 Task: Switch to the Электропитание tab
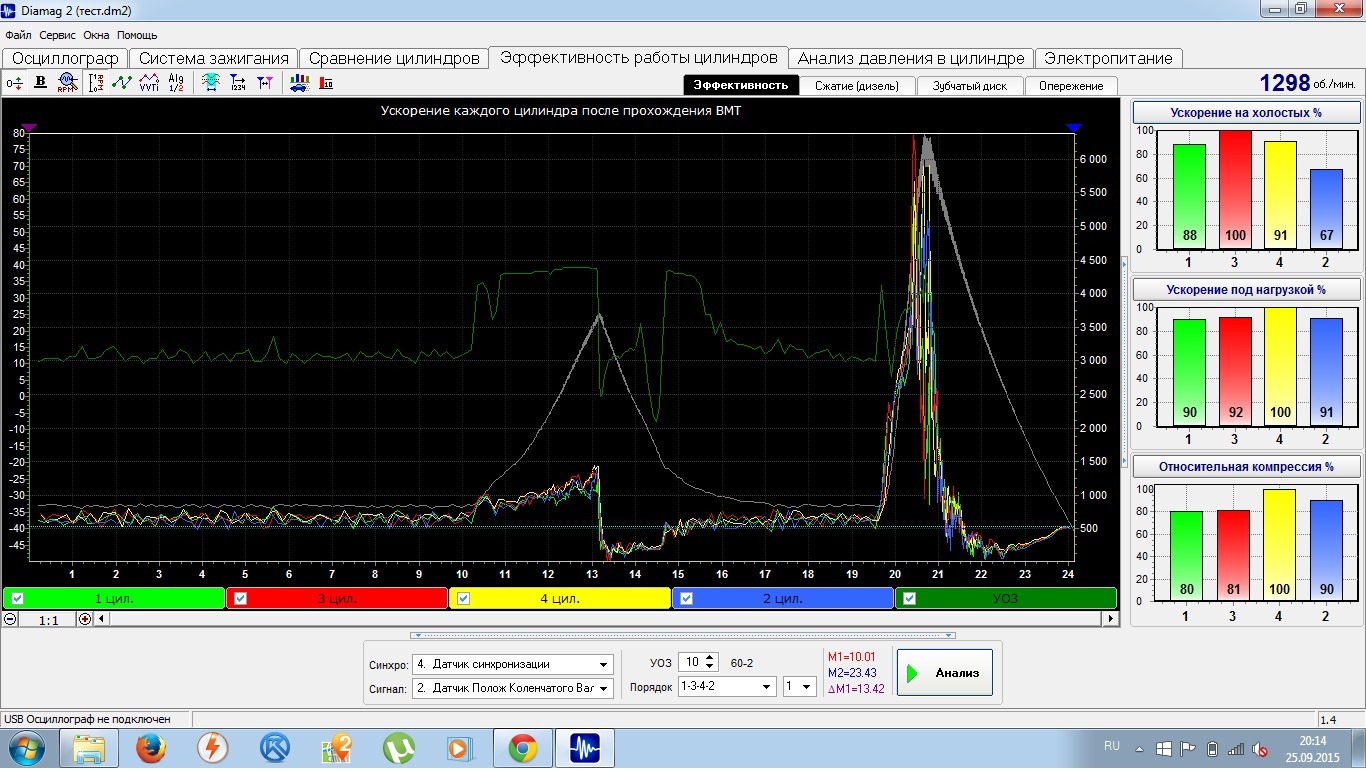pos(1108,59)
